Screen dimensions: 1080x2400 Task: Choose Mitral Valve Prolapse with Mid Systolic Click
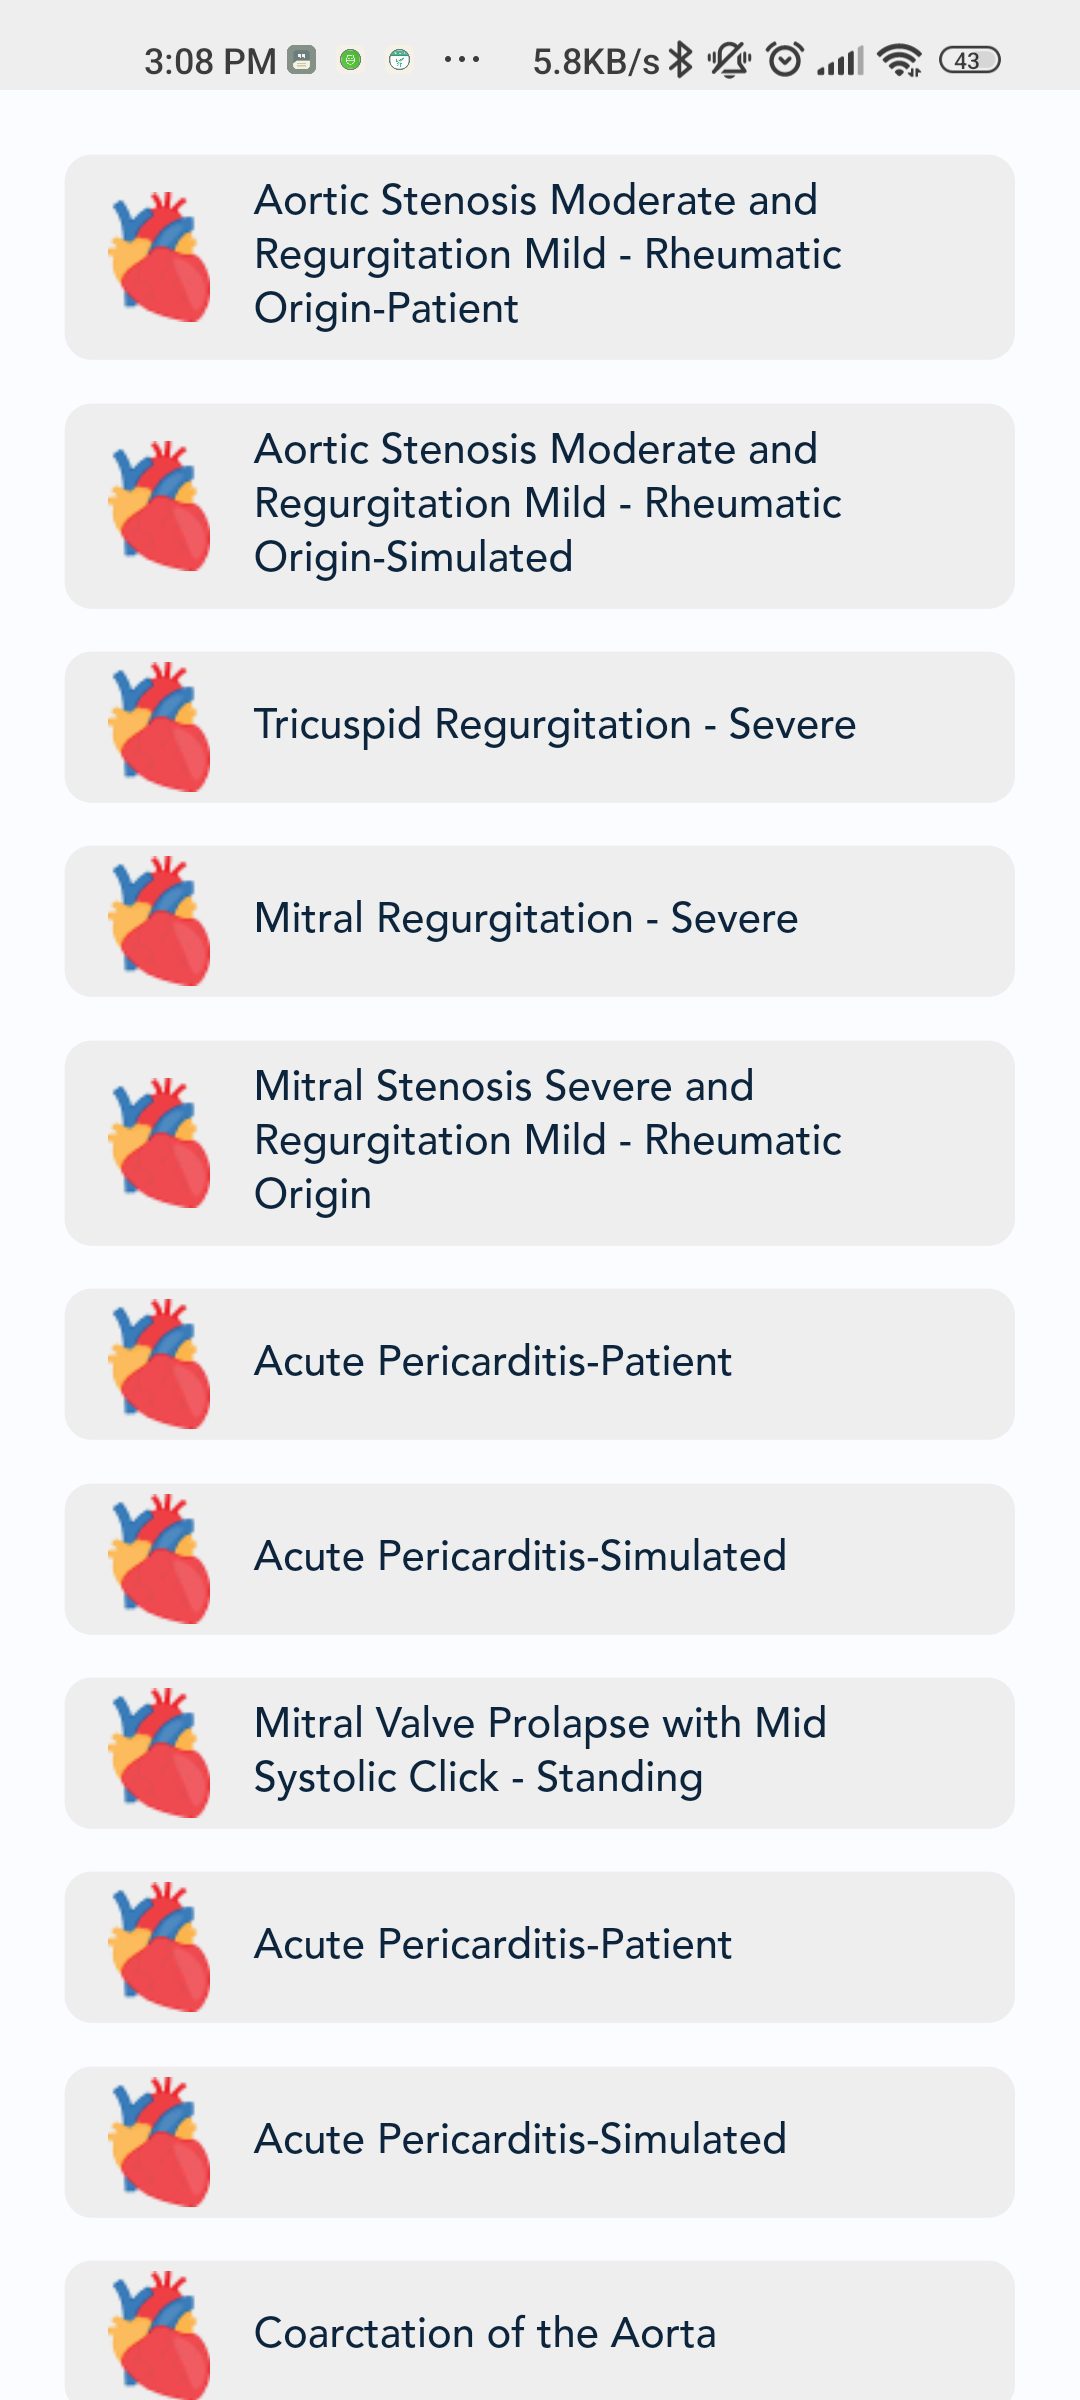(540, 1750)
